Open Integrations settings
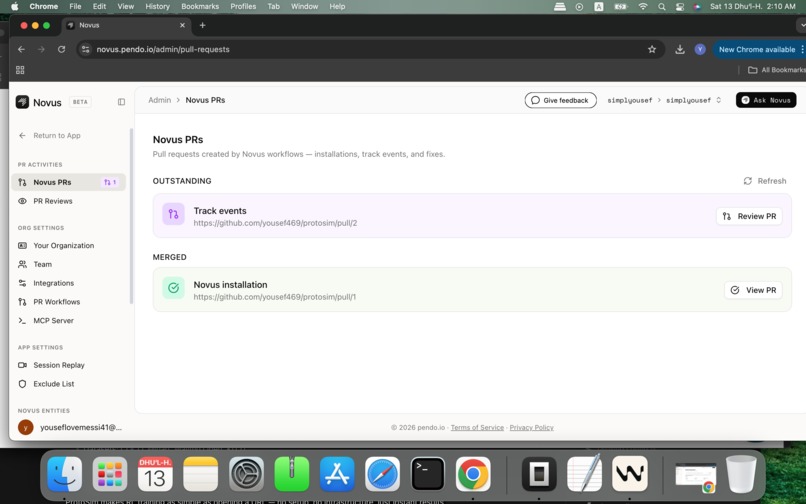Image resolution: width=806 pixels, height=504 pixels. 68,283
